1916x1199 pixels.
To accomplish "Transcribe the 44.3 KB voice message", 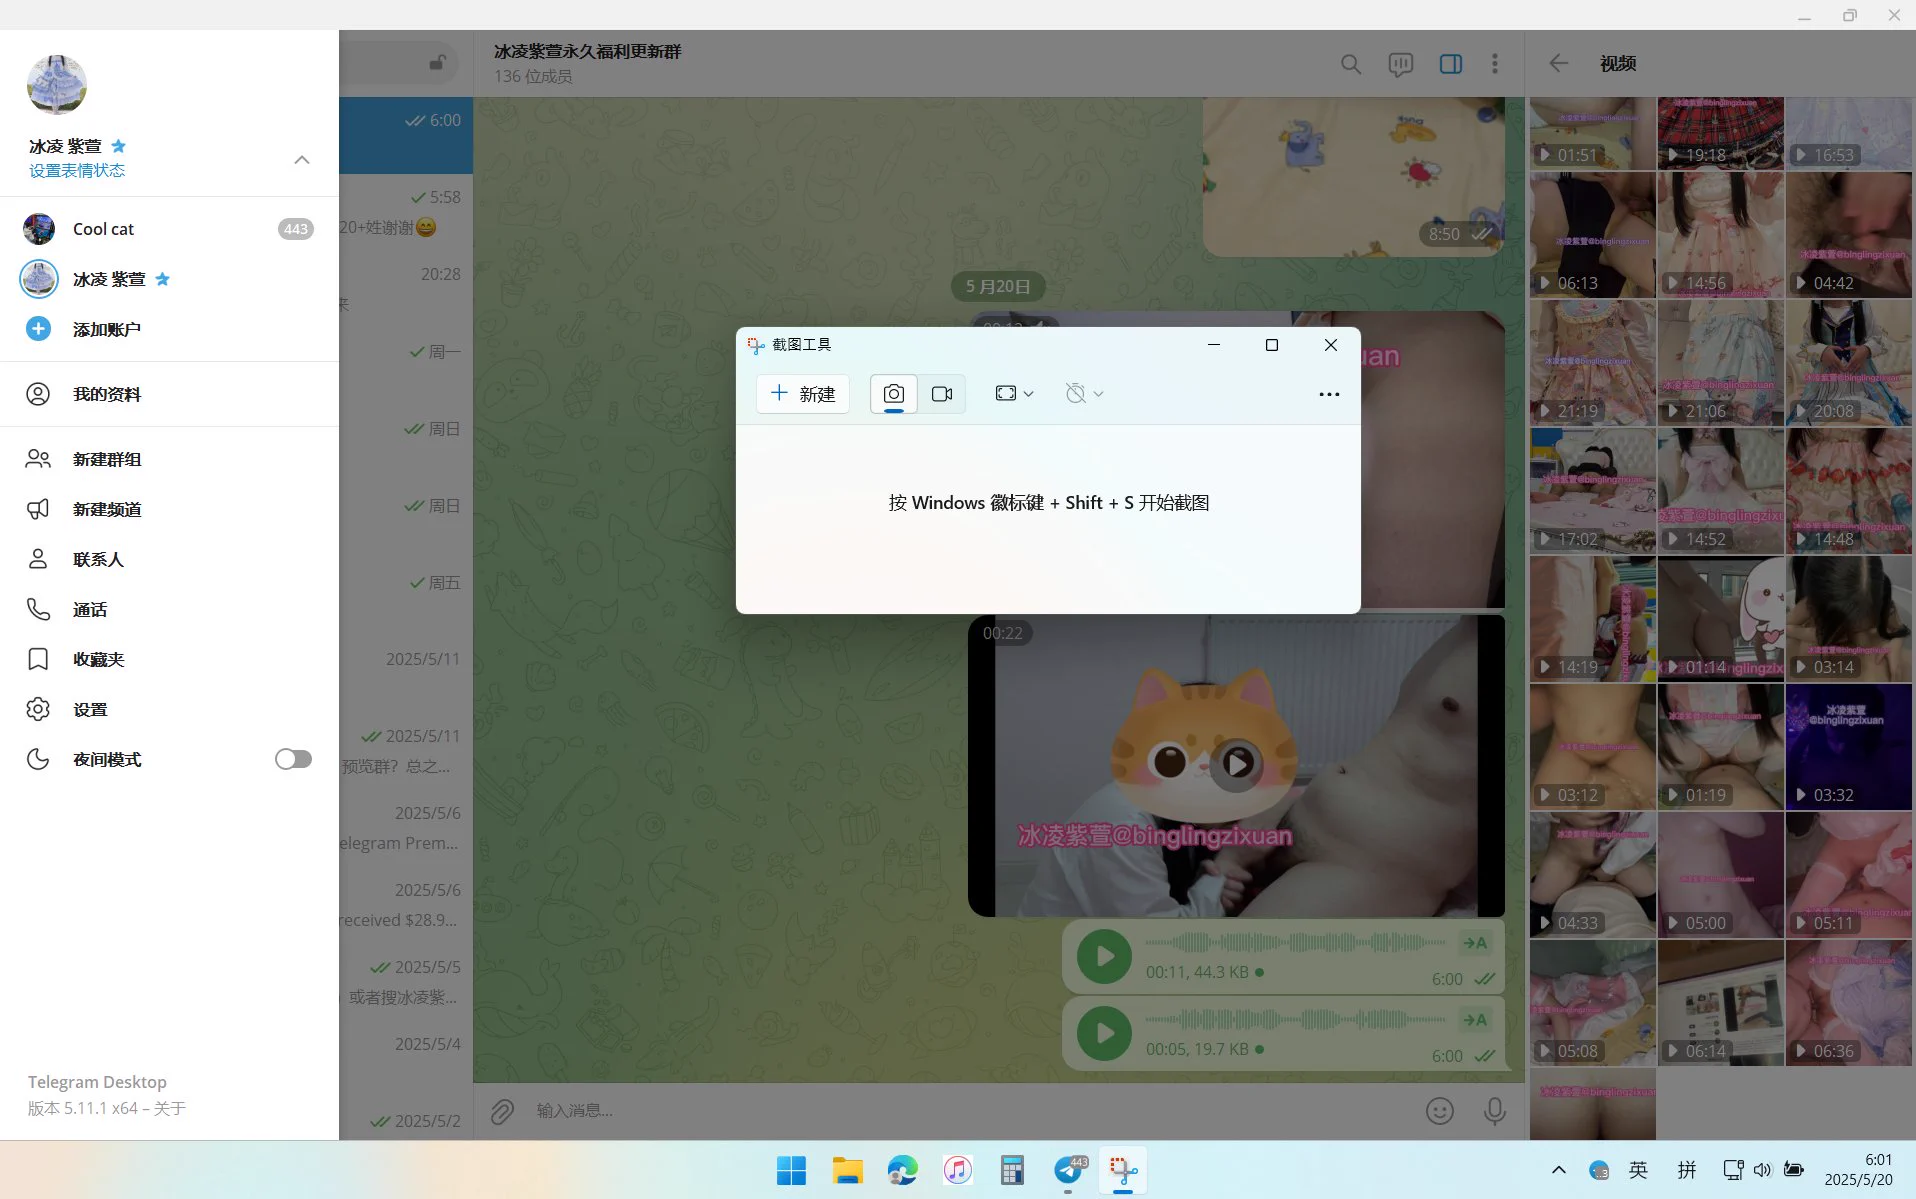I will click(1475, 943).
